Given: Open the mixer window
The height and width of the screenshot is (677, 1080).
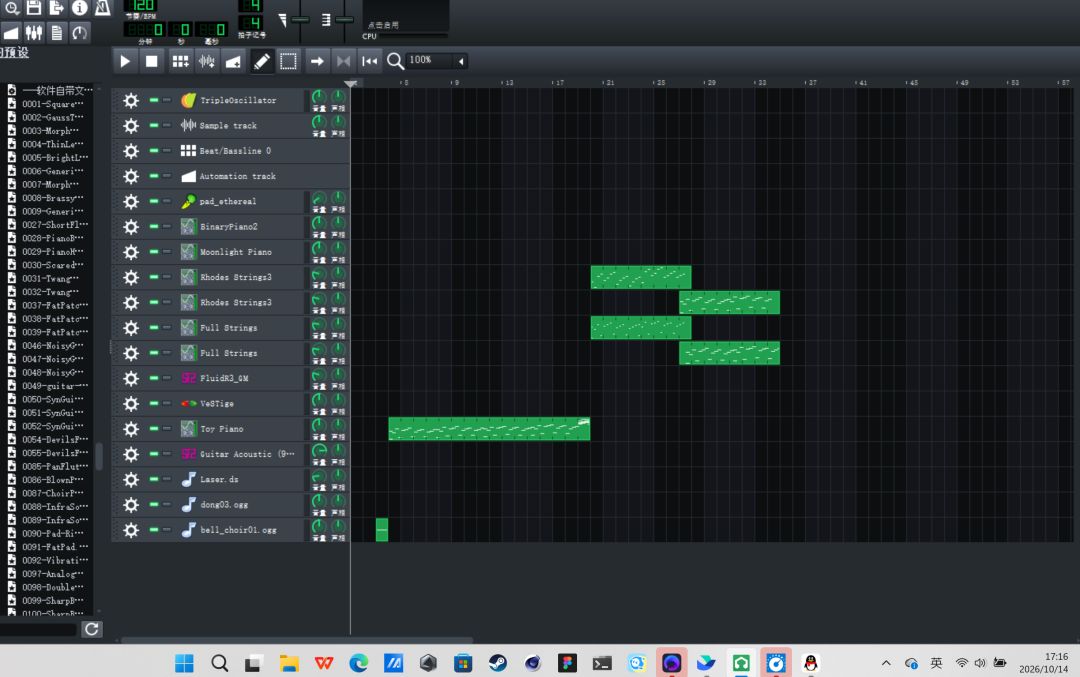Looking at the screenshot, I should tap(34, 32).
